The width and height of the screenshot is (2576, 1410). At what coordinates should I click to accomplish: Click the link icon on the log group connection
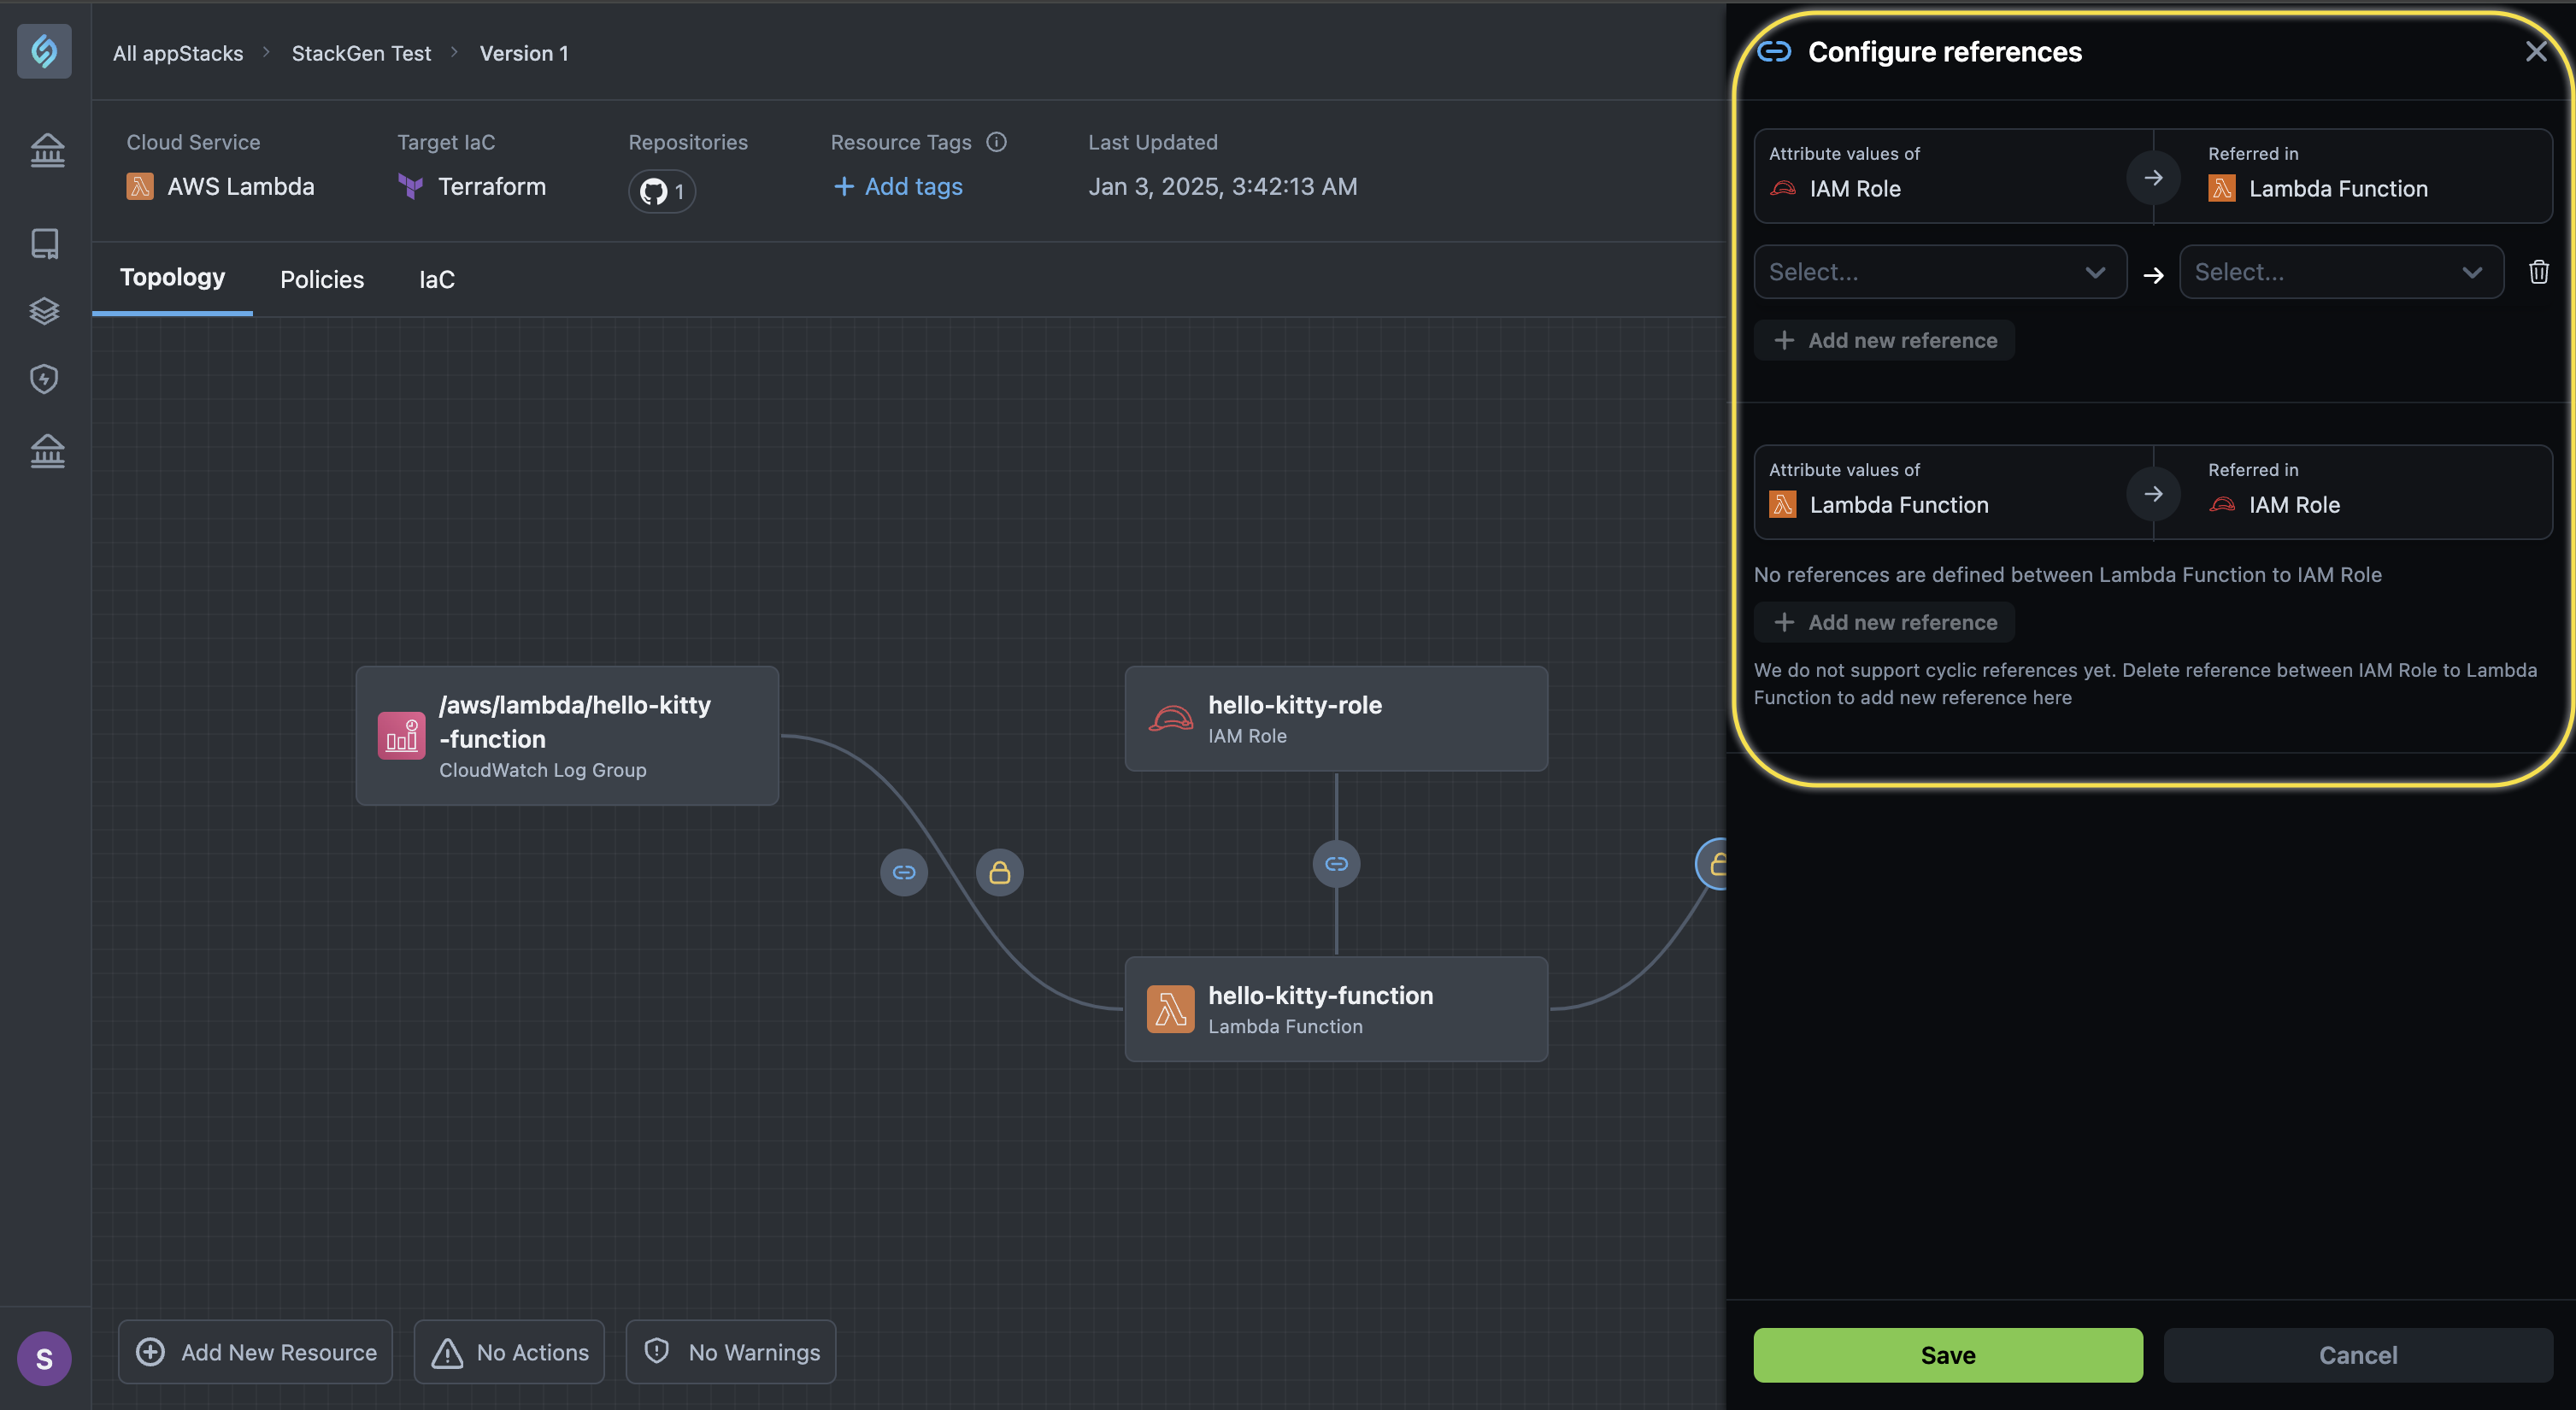point(904,872)
